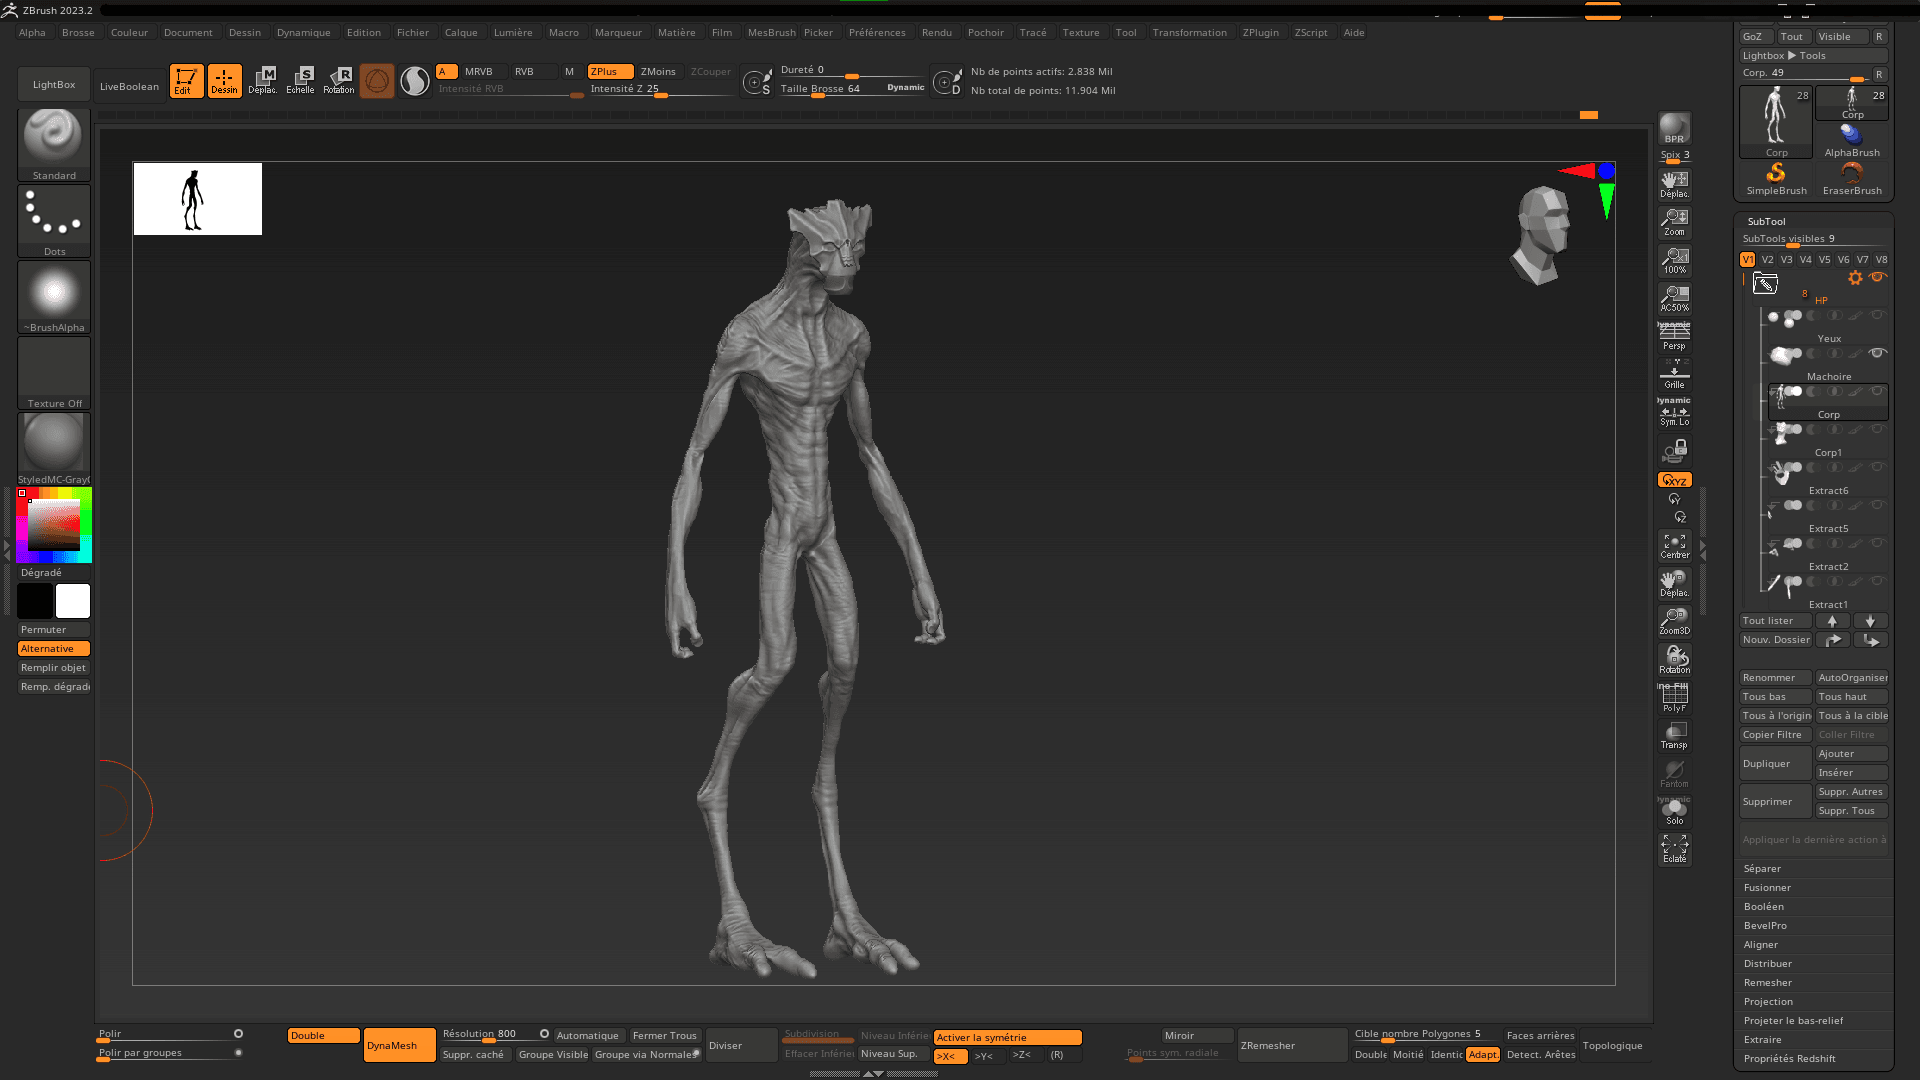Open the ZPlugin menu

1260,33
